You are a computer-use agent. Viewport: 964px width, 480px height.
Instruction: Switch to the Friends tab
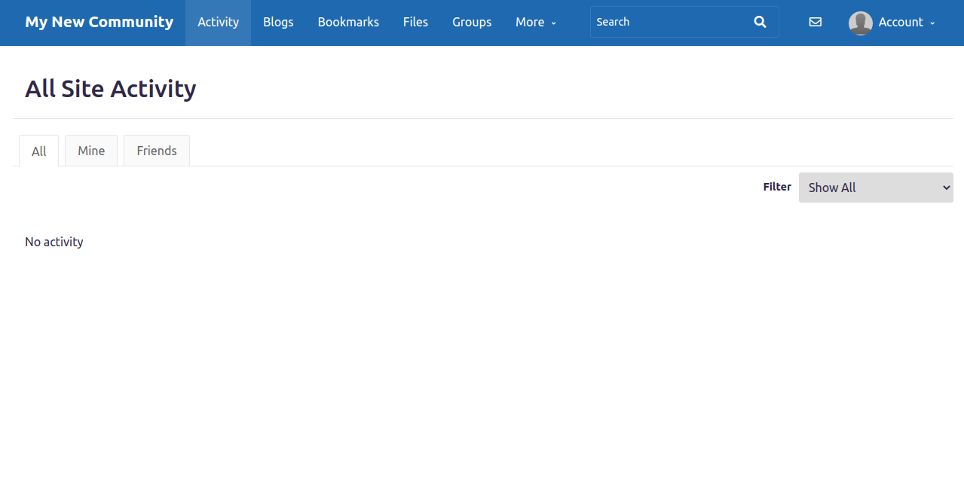tap(157, 151)
